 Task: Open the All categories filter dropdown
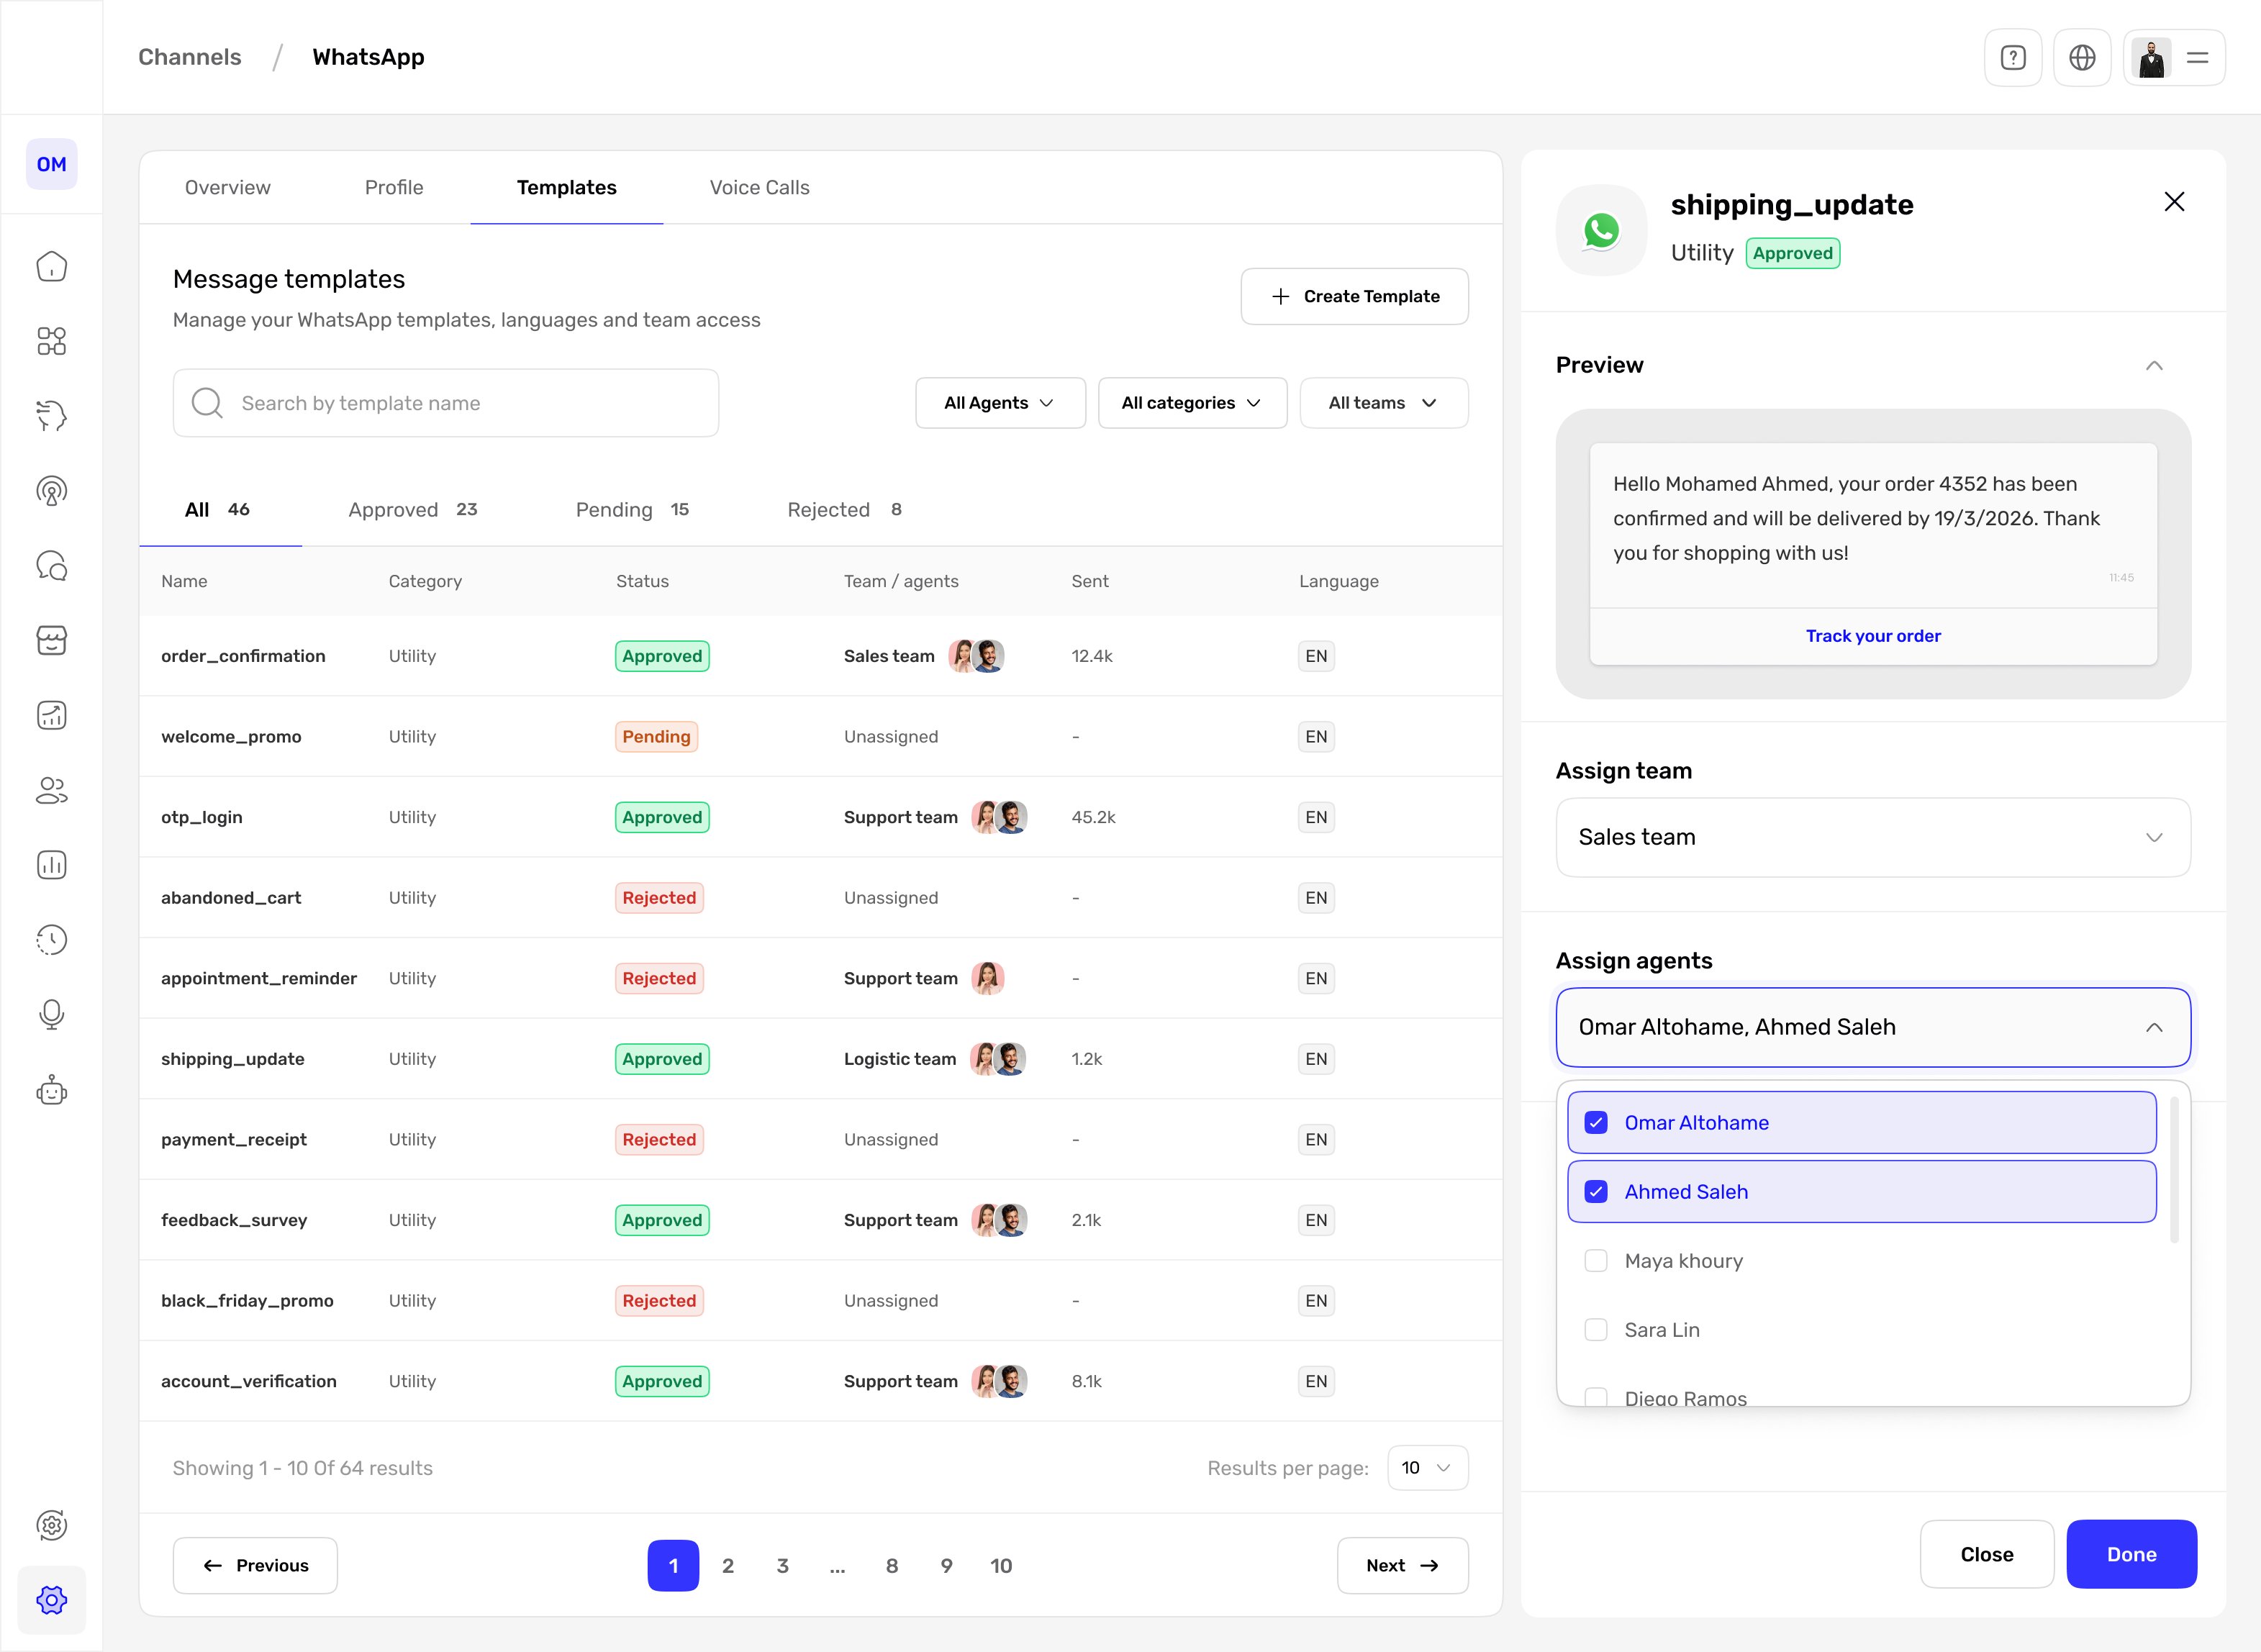click(1192, 403)
